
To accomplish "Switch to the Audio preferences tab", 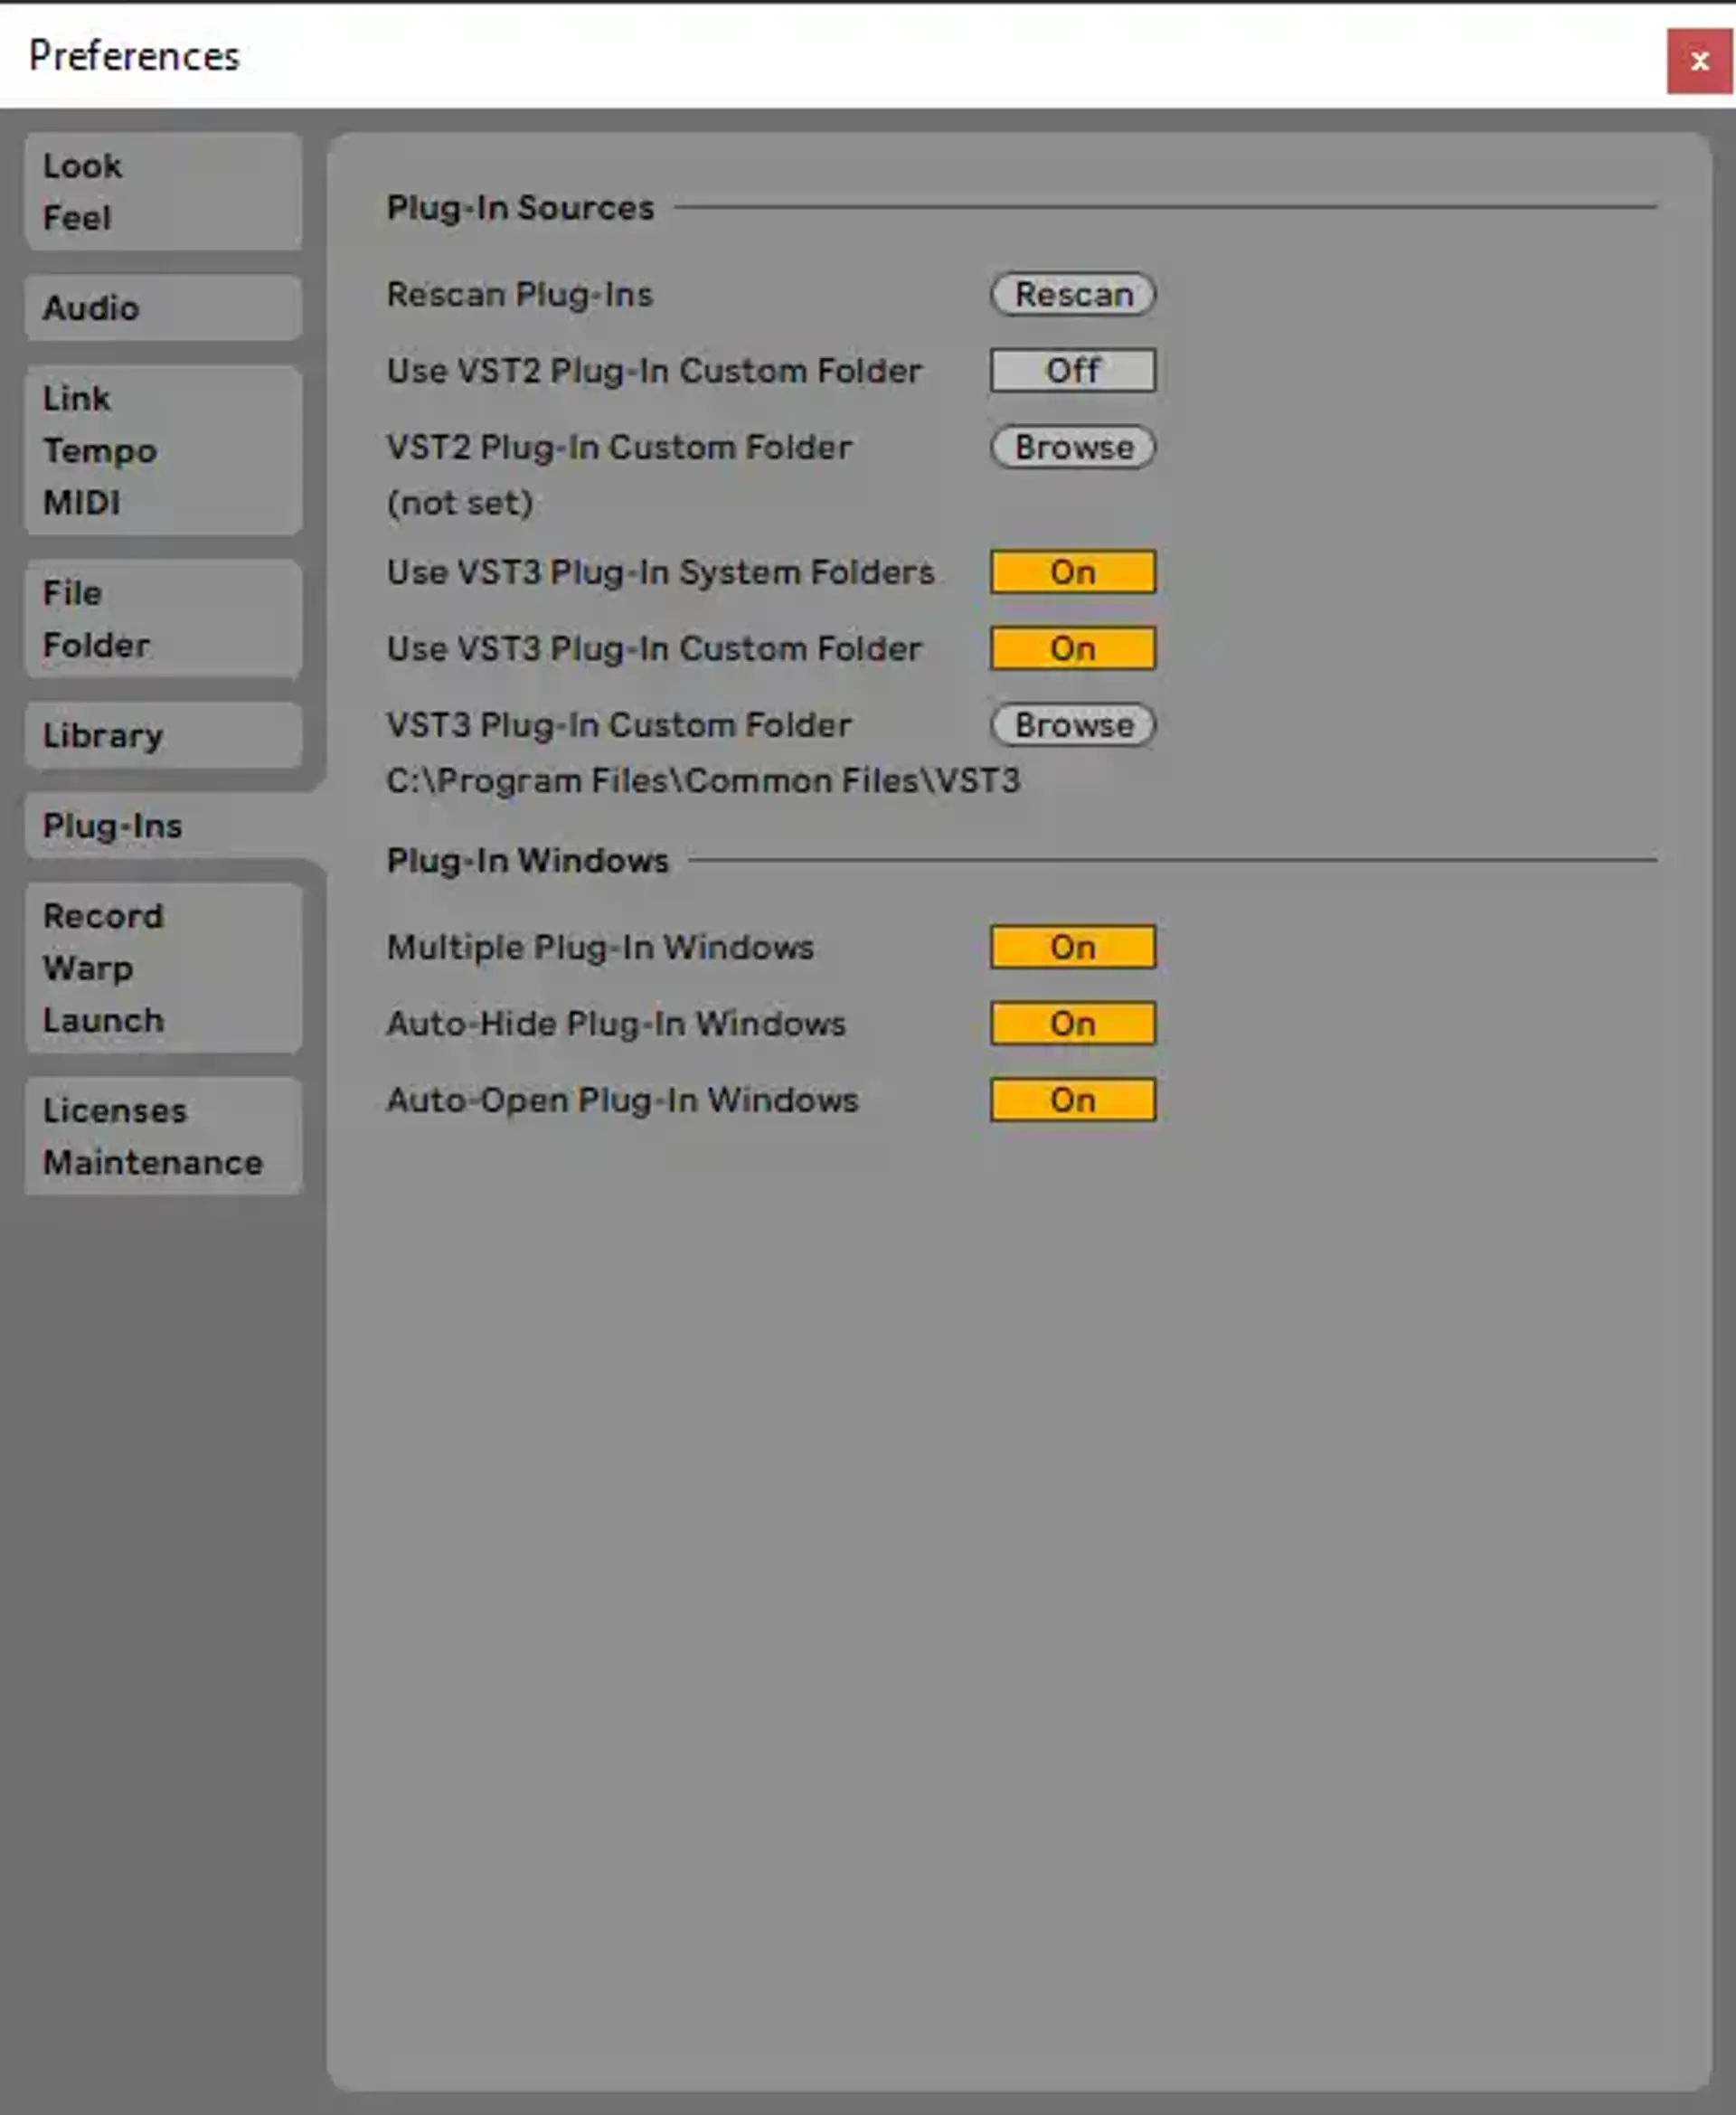I will 163,308.
